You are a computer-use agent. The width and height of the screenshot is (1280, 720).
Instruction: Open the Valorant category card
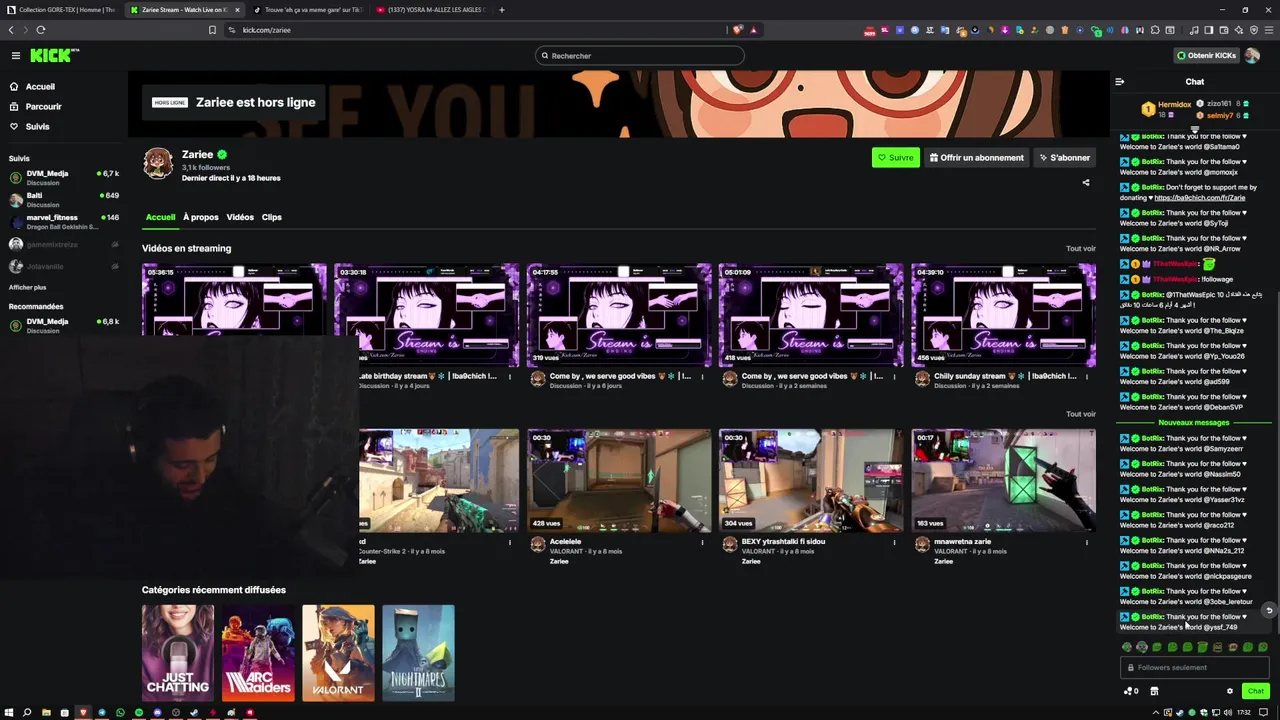tap(338, 652)
